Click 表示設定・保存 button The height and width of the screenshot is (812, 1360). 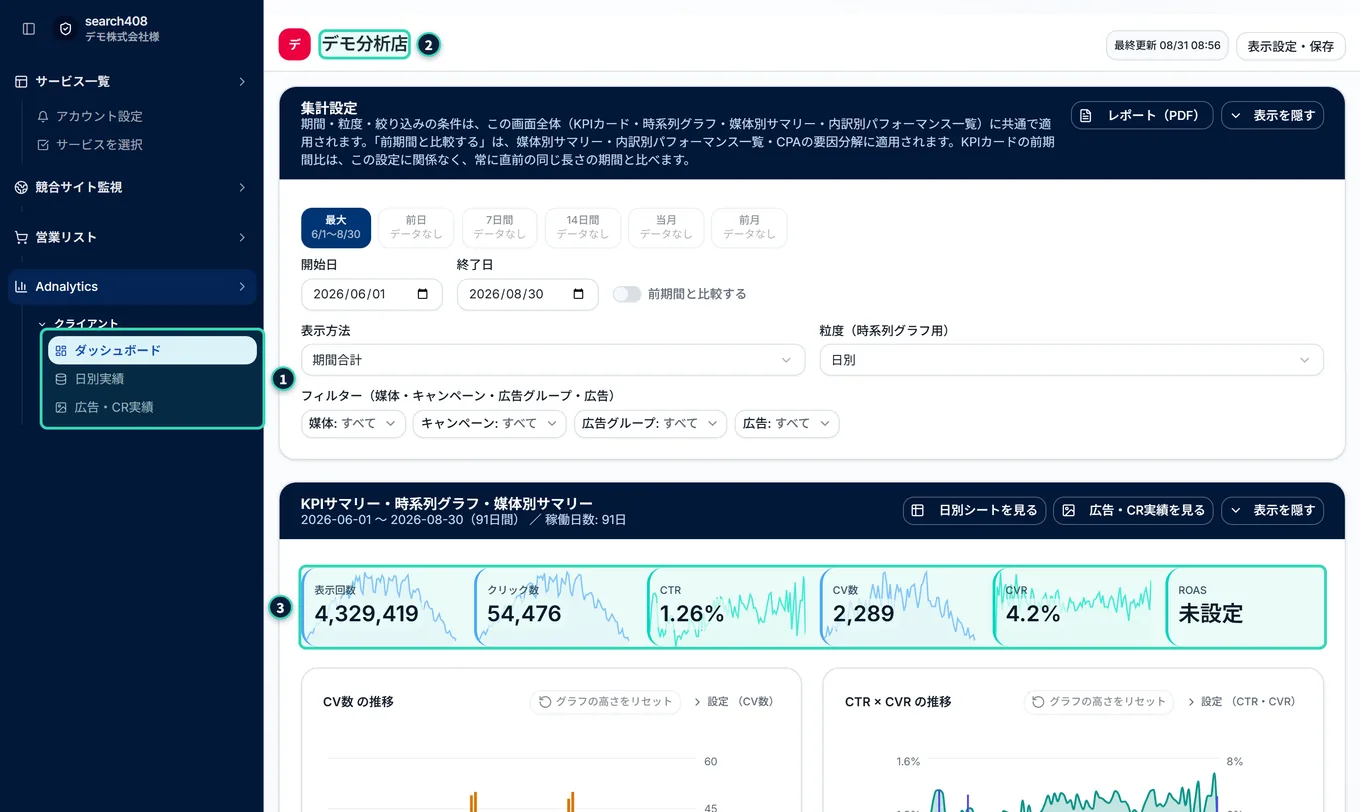[x=1290, y=46]
